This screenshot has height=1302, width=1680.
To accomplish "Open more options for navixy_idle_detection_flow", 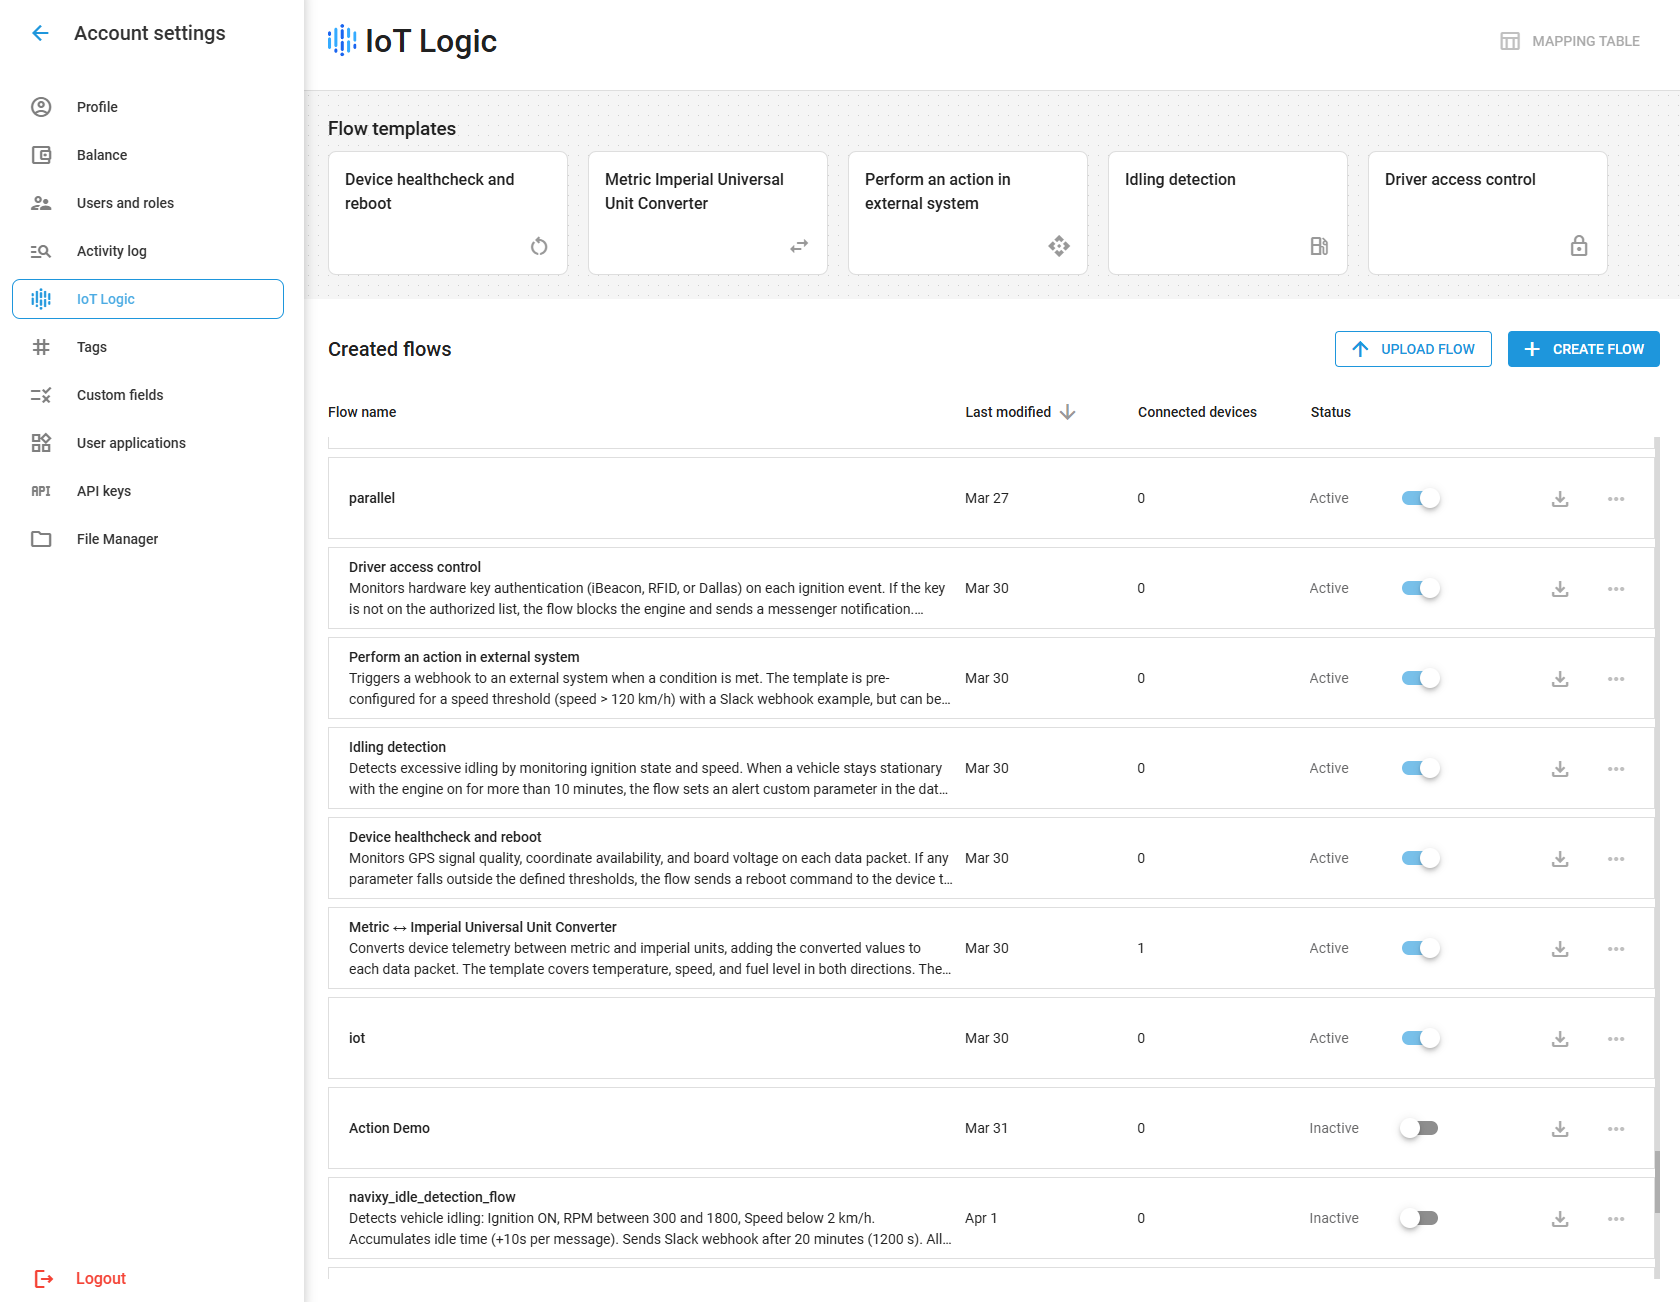I will click(1616, 1218).
